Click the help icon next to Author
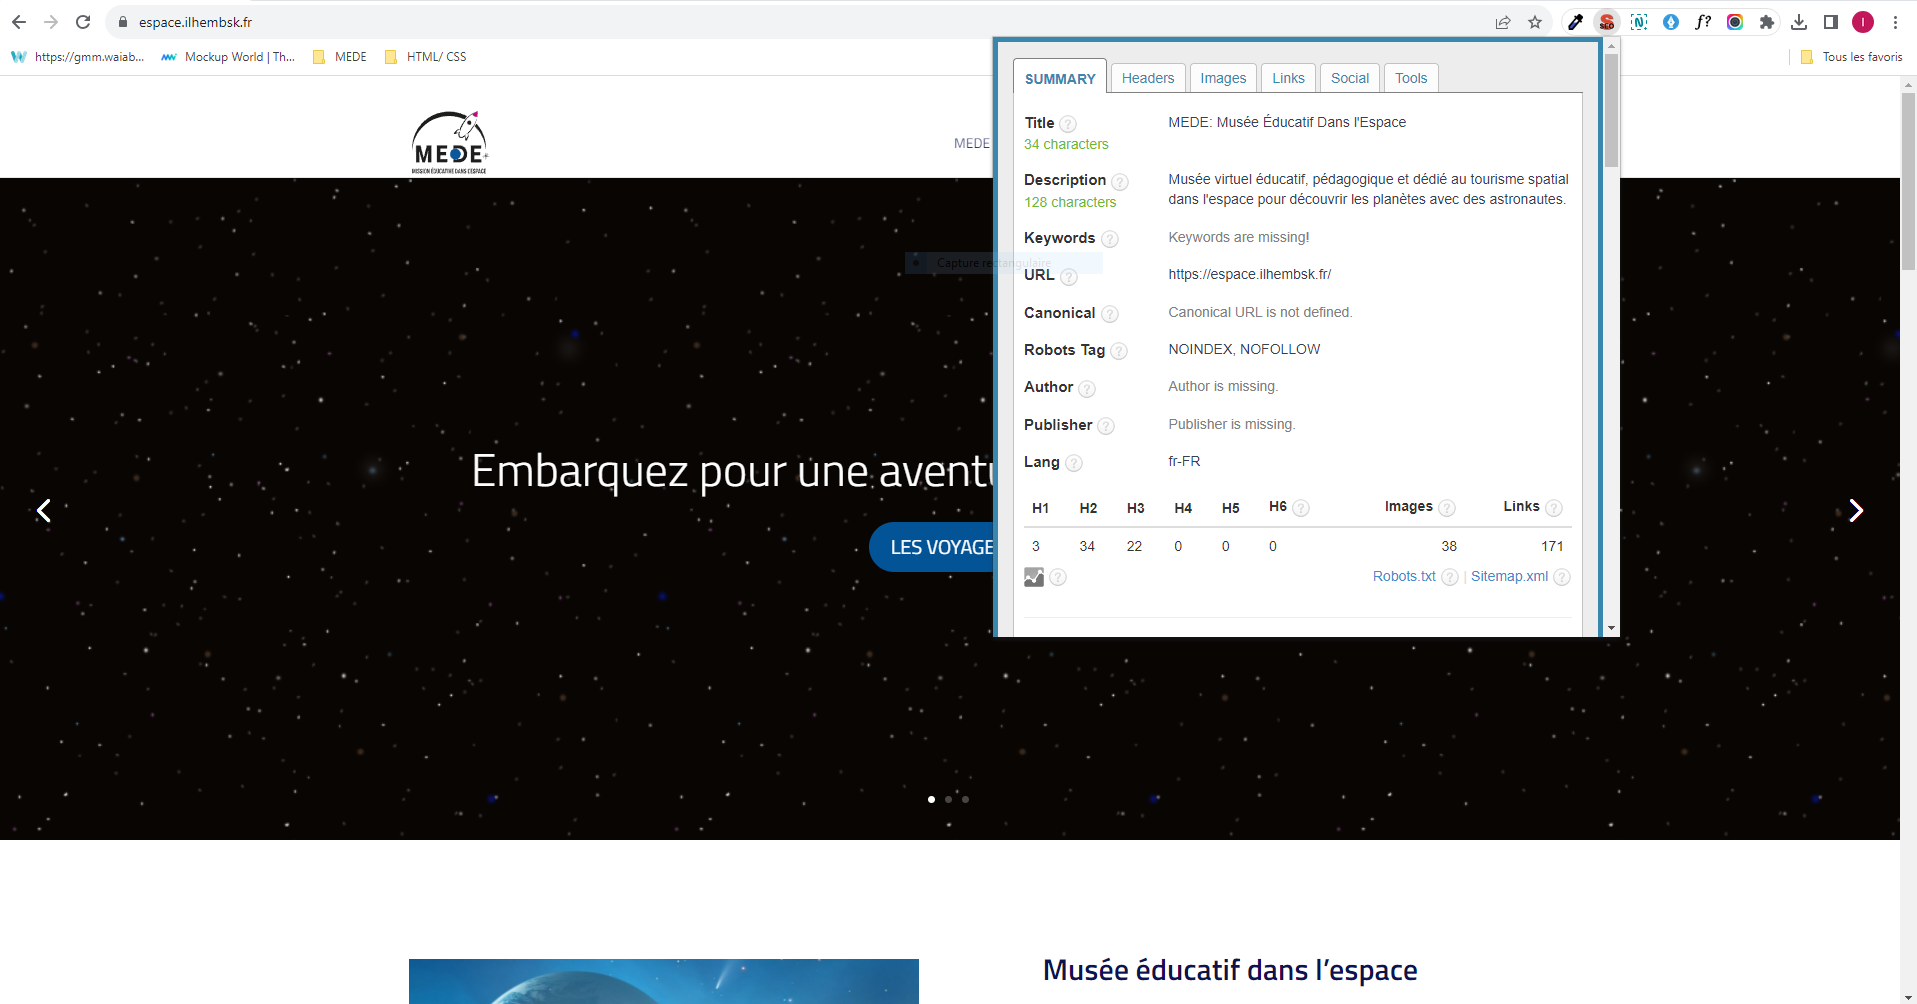1917x1004 pixels. [1087, 389]
